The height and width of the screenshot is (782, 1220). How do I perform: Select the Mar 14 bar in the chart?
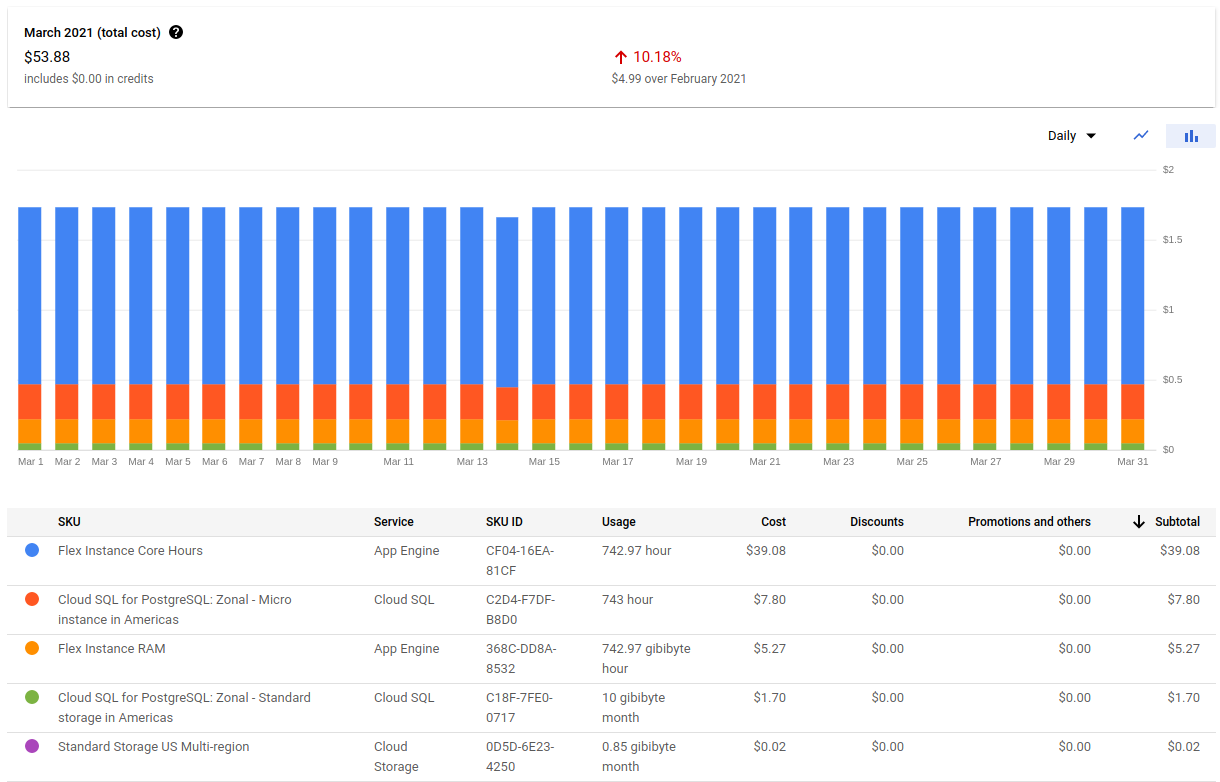point(509,330)
